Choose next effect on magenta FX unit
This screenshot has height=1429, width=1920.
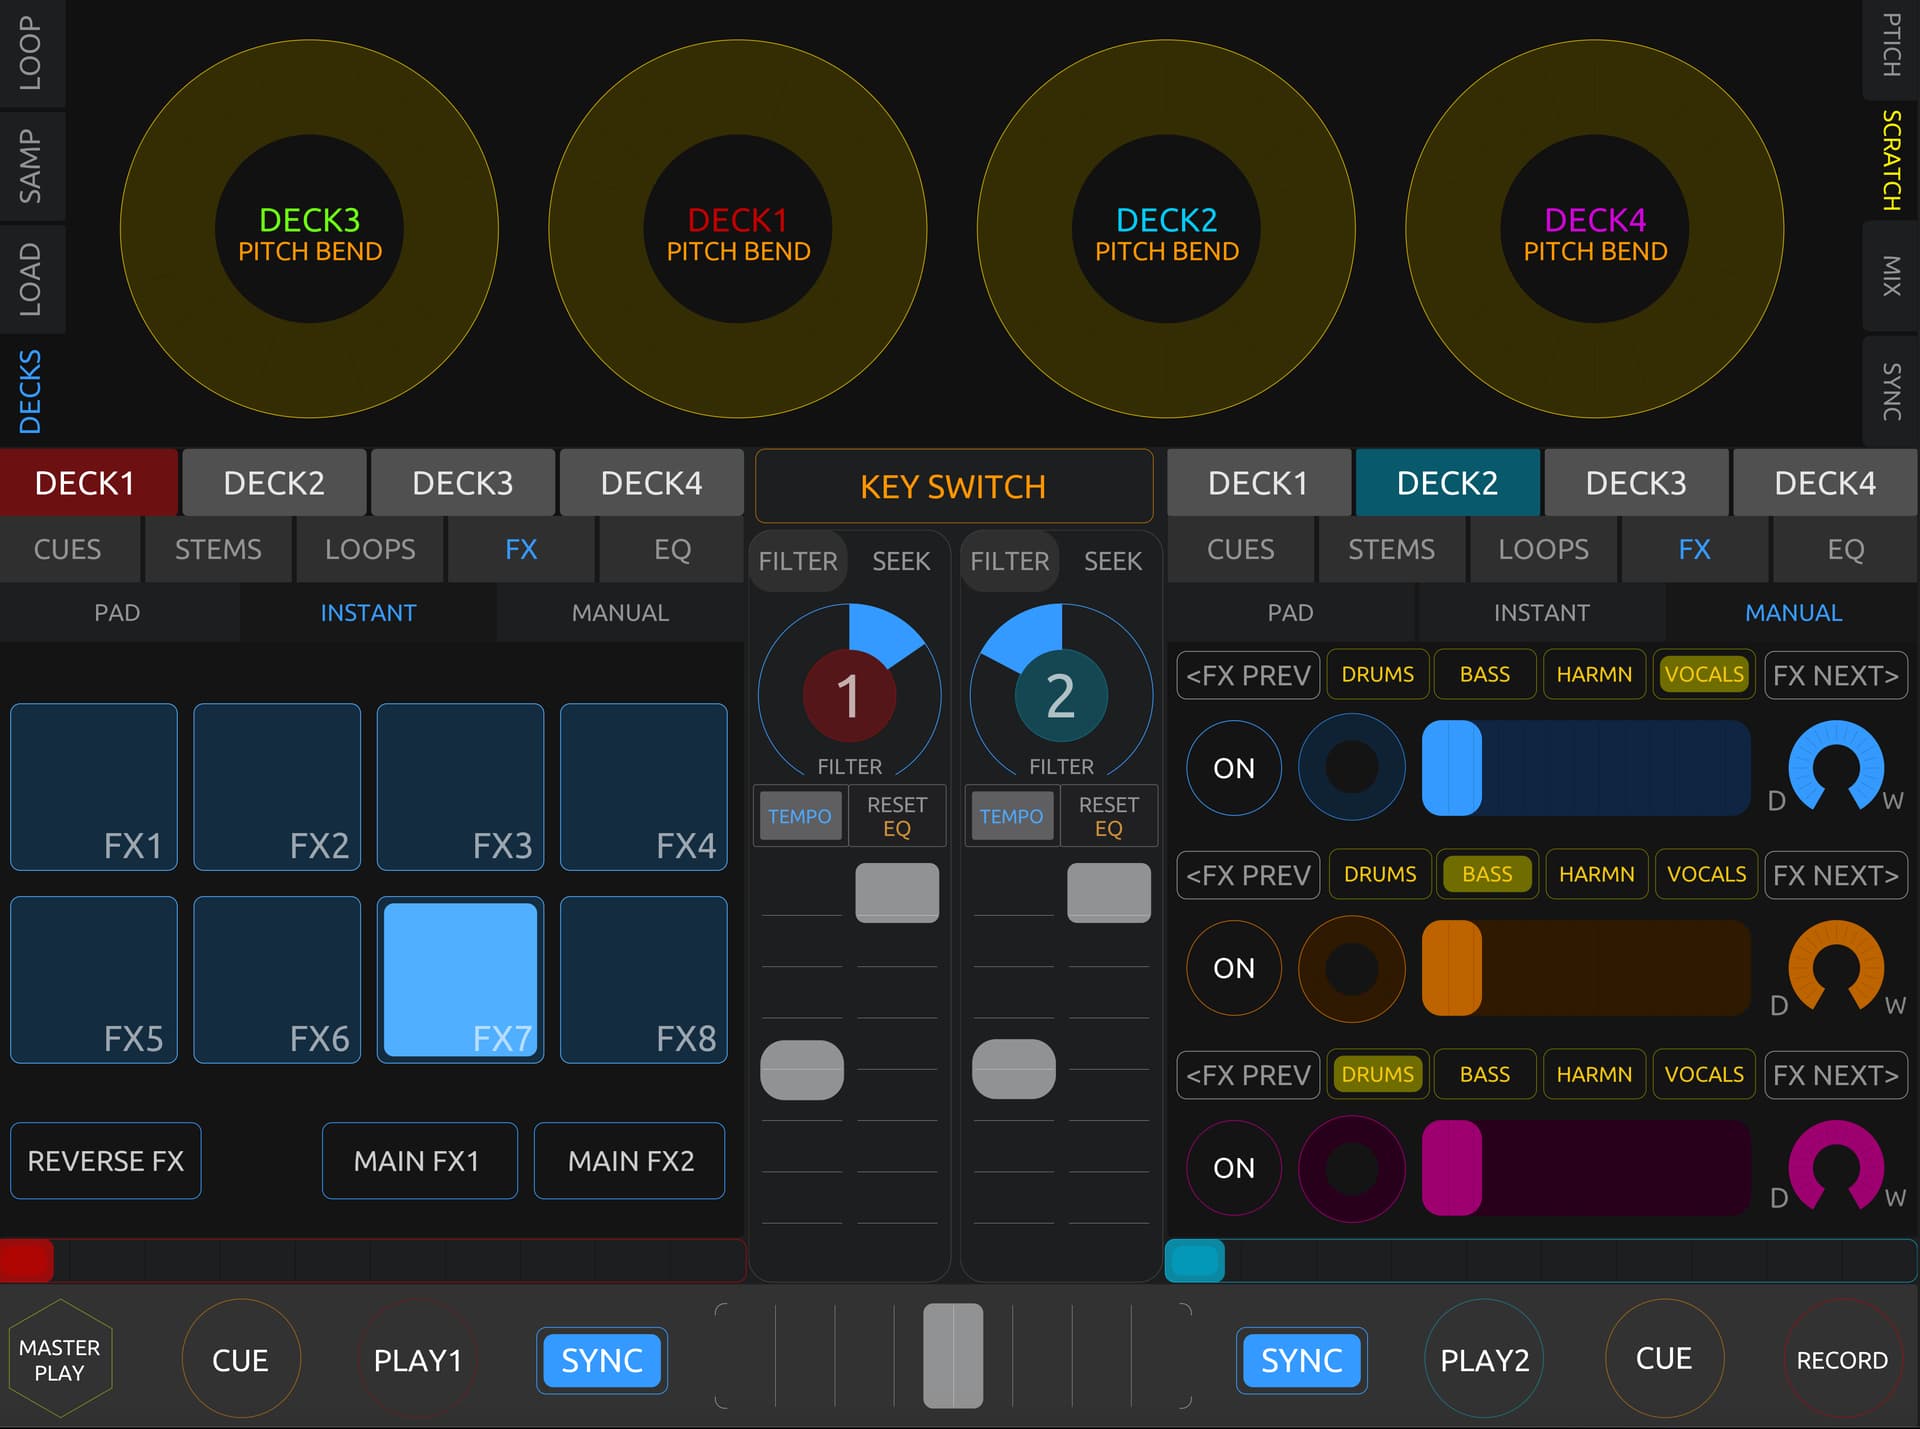click(1835, 1075)
